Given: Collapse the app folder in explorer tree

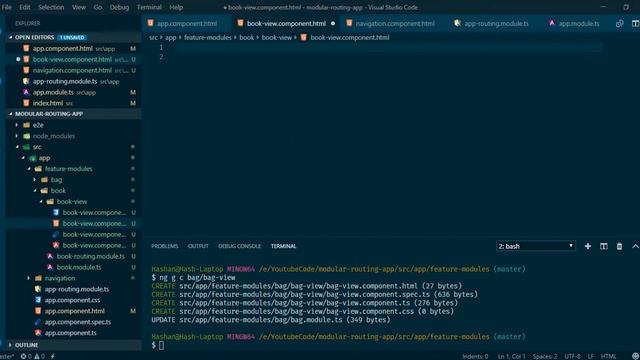Looking at the screenshot, I should point(44,158).
